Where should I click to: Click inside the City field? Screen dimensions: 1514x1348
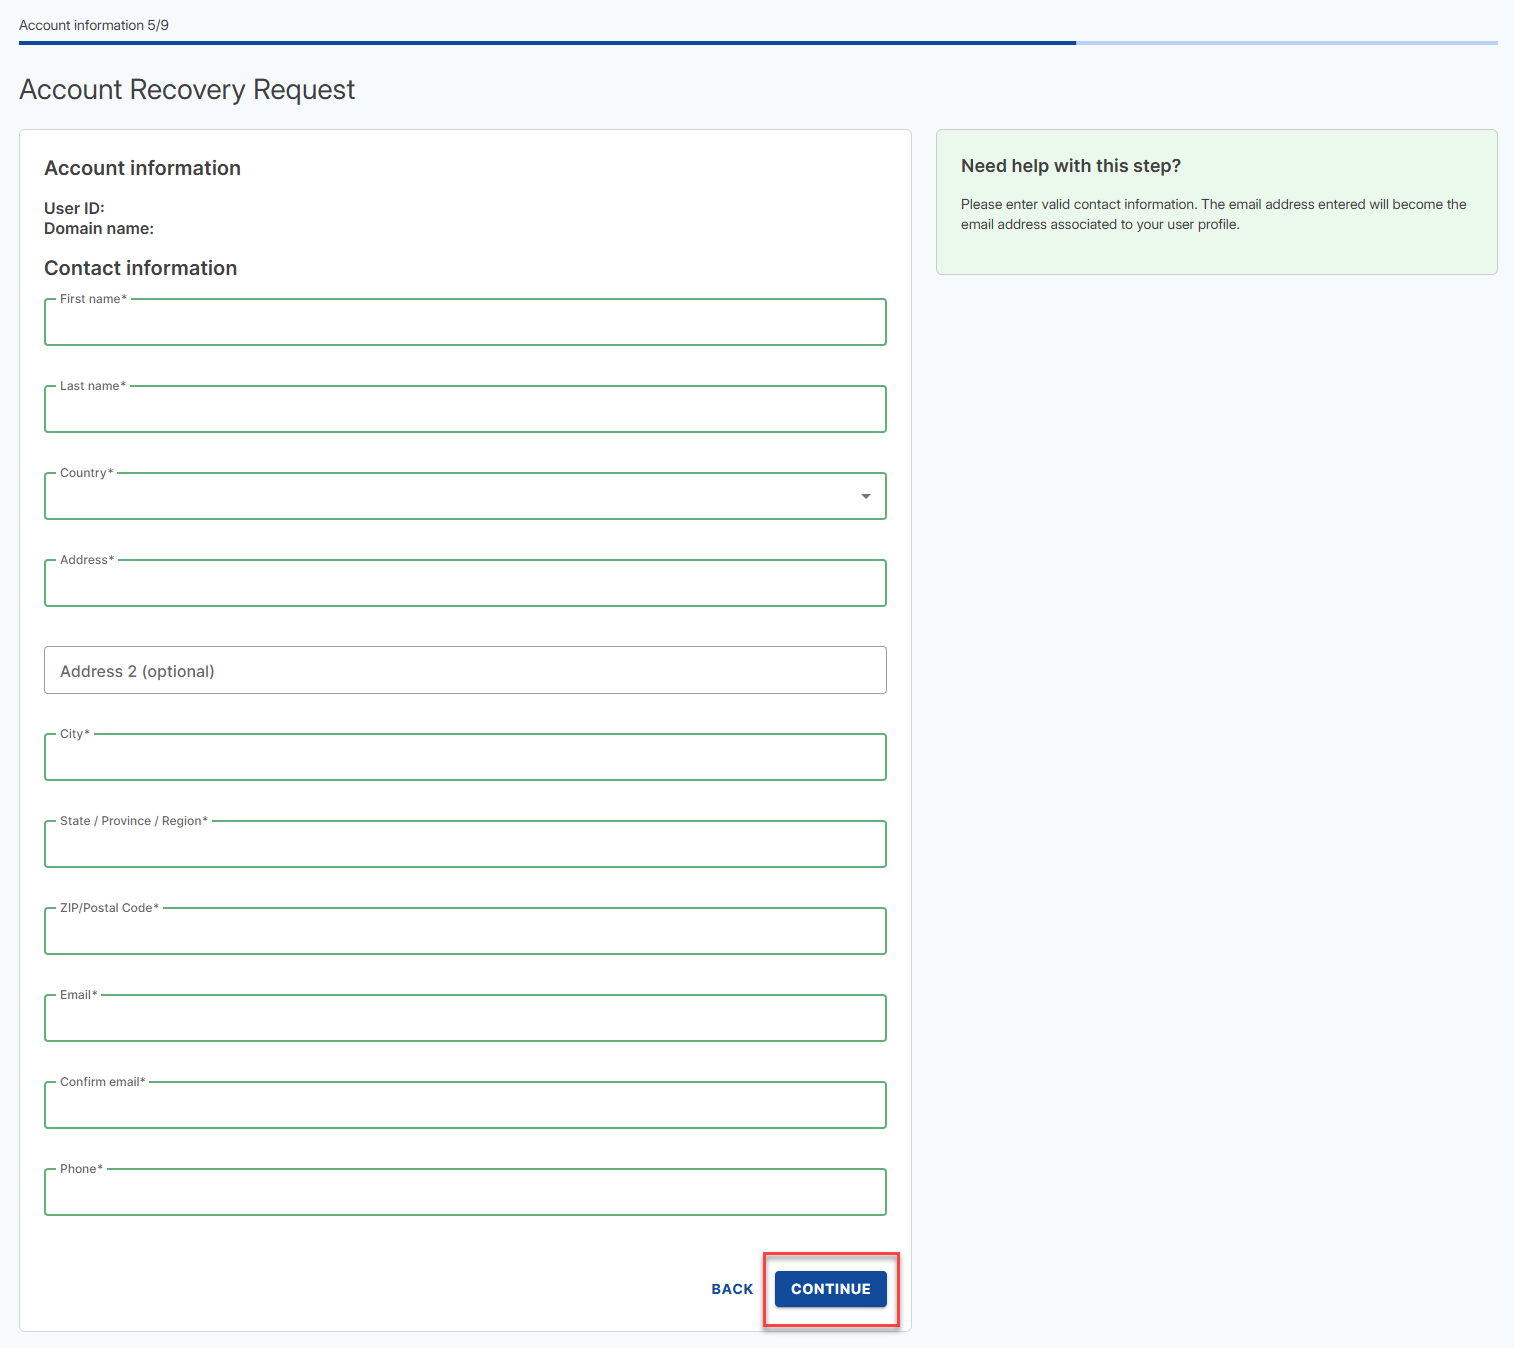pyautogui.click(x=465, y=757)
